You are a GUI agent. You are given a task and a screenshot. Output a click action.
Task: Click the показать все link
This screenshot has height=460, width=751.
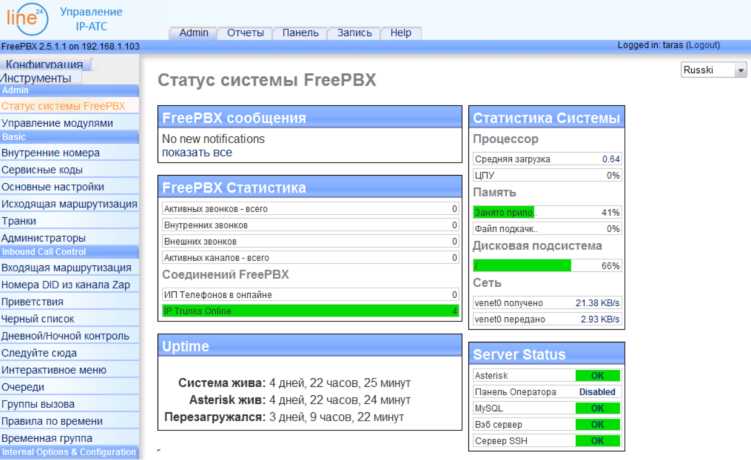coord(197,152)
